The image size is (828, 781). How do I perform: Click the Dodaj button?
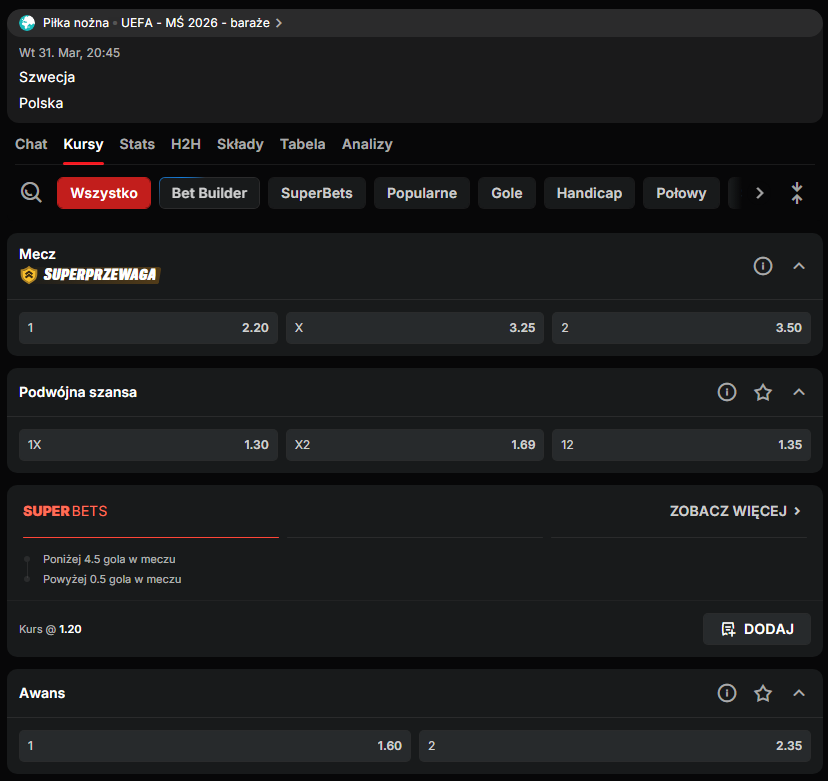point(757,629)
